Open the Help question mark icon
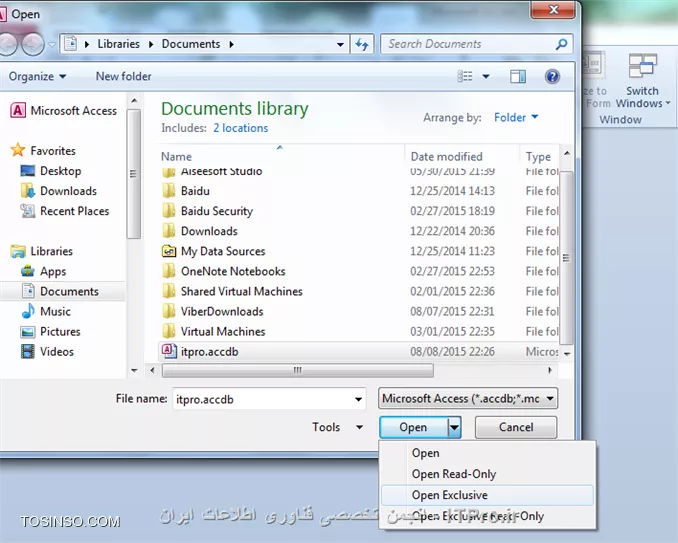The width and height of the screenshot is (678, 543). 552,77
